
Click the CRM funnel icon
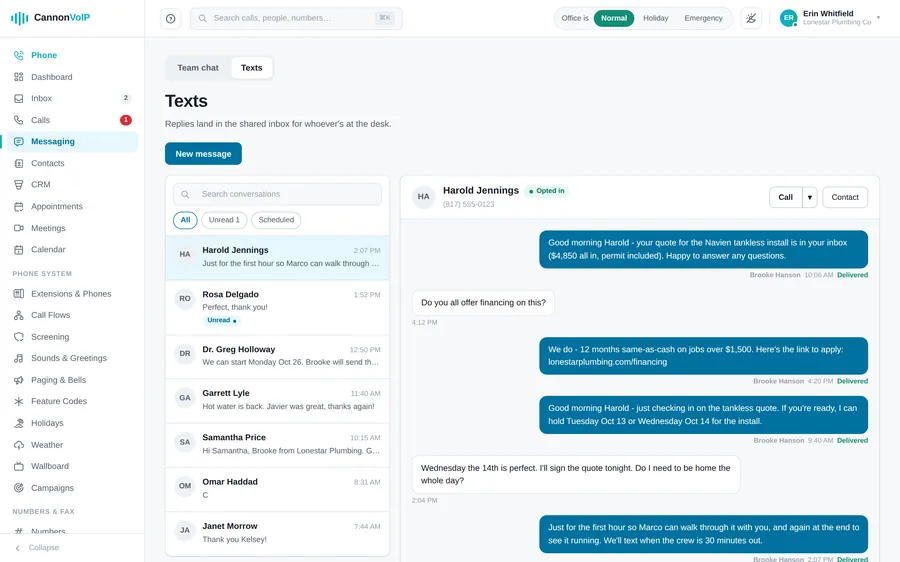point(19,185)
